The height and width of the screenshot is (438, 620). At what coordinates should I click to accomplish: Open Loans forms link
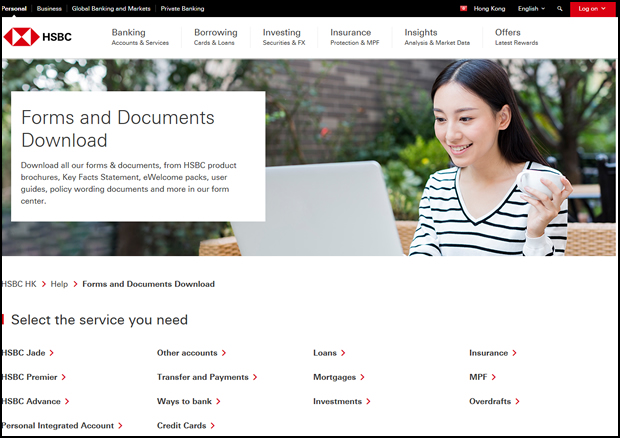(x=325, y=353)
